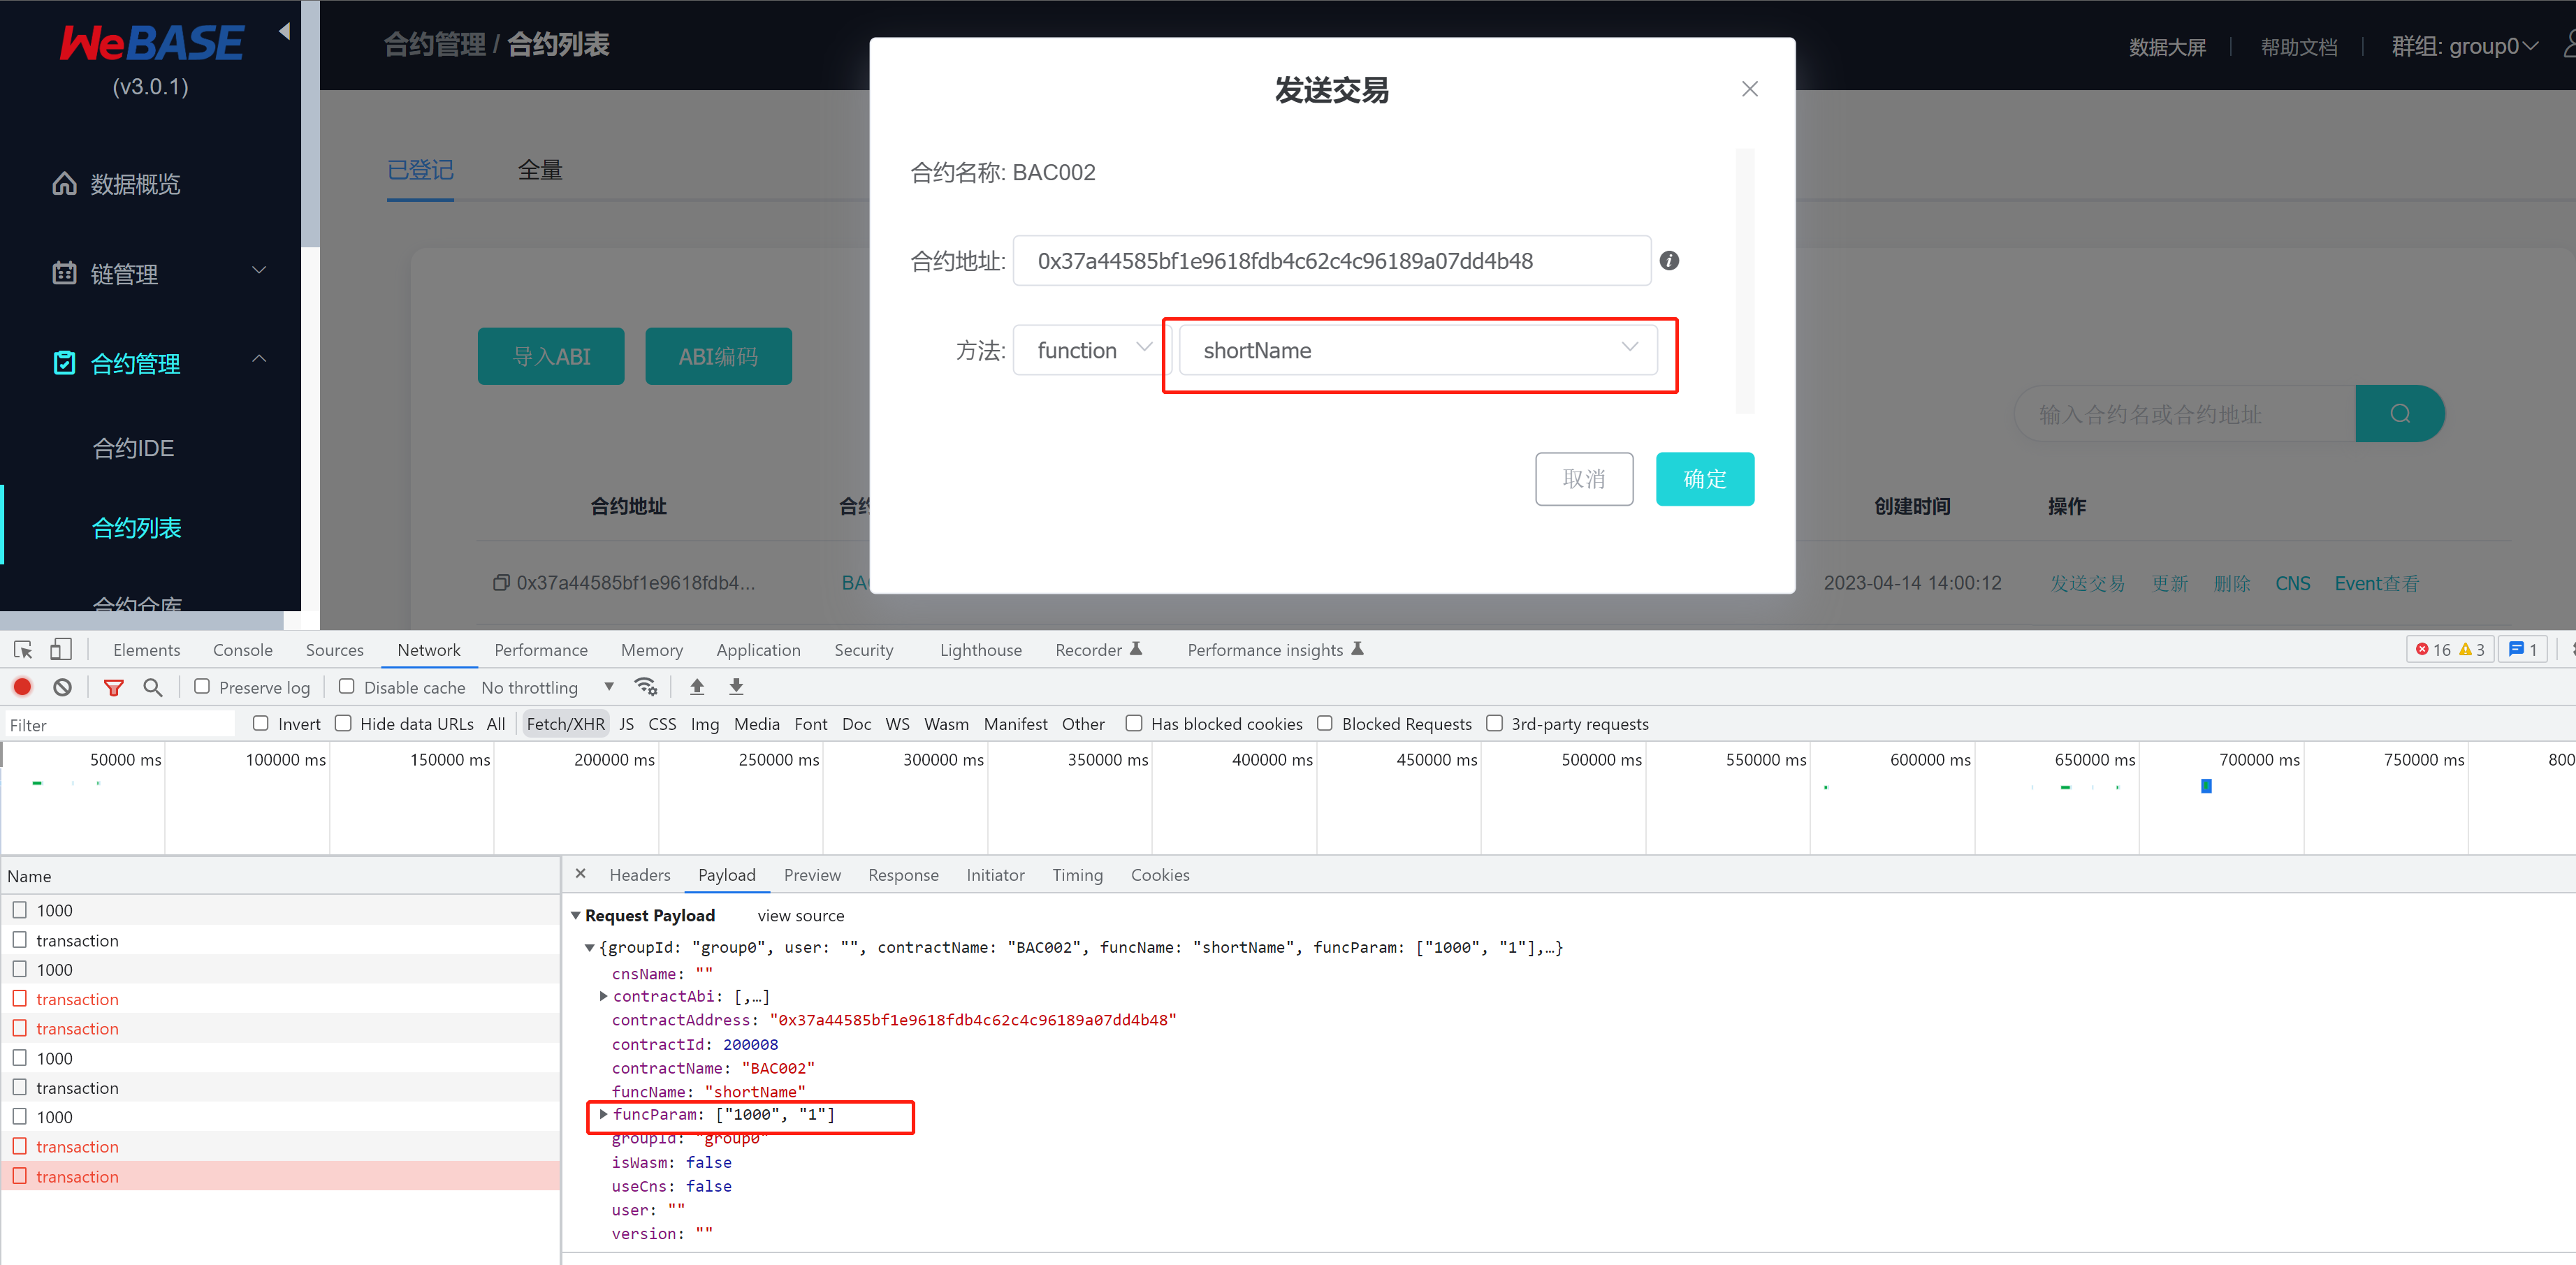Enable the Preserve log checkbox
The image size is (2576, 1265).
coord(202,687)
